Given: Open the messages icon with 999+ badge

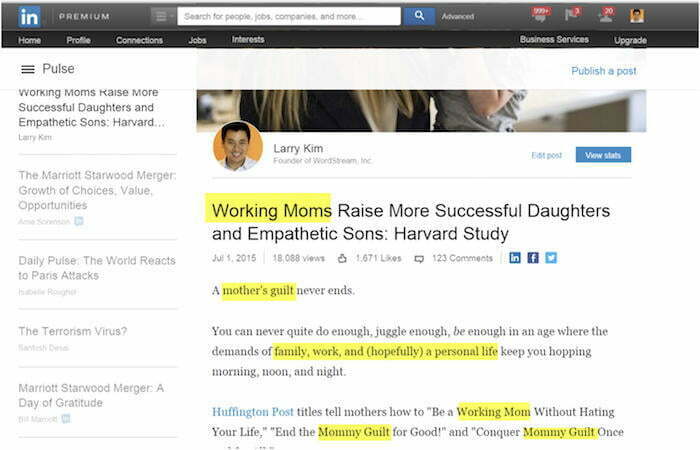Looking at the screenshot, I should [541, 15].
